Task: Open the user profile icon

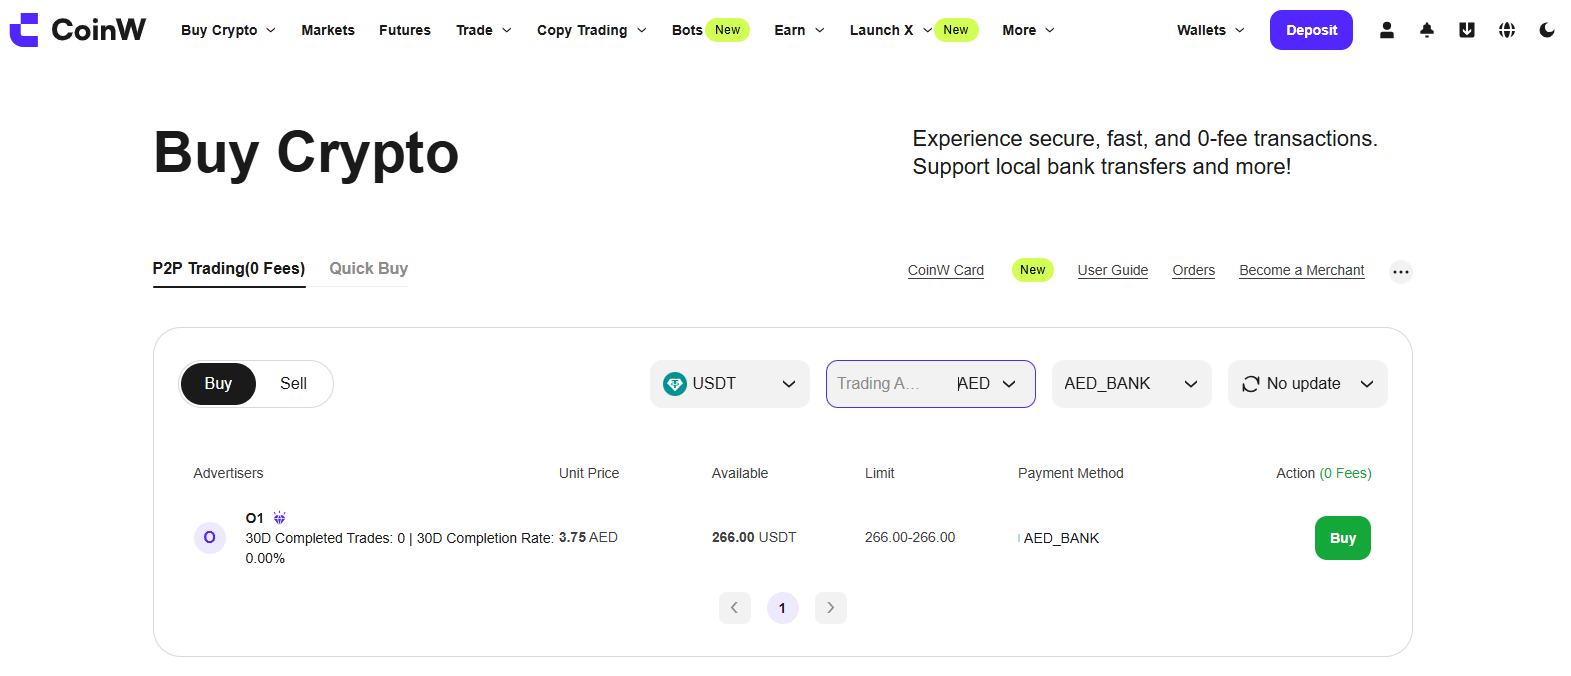Action: pyautogui.click(x=1386, y=30)
